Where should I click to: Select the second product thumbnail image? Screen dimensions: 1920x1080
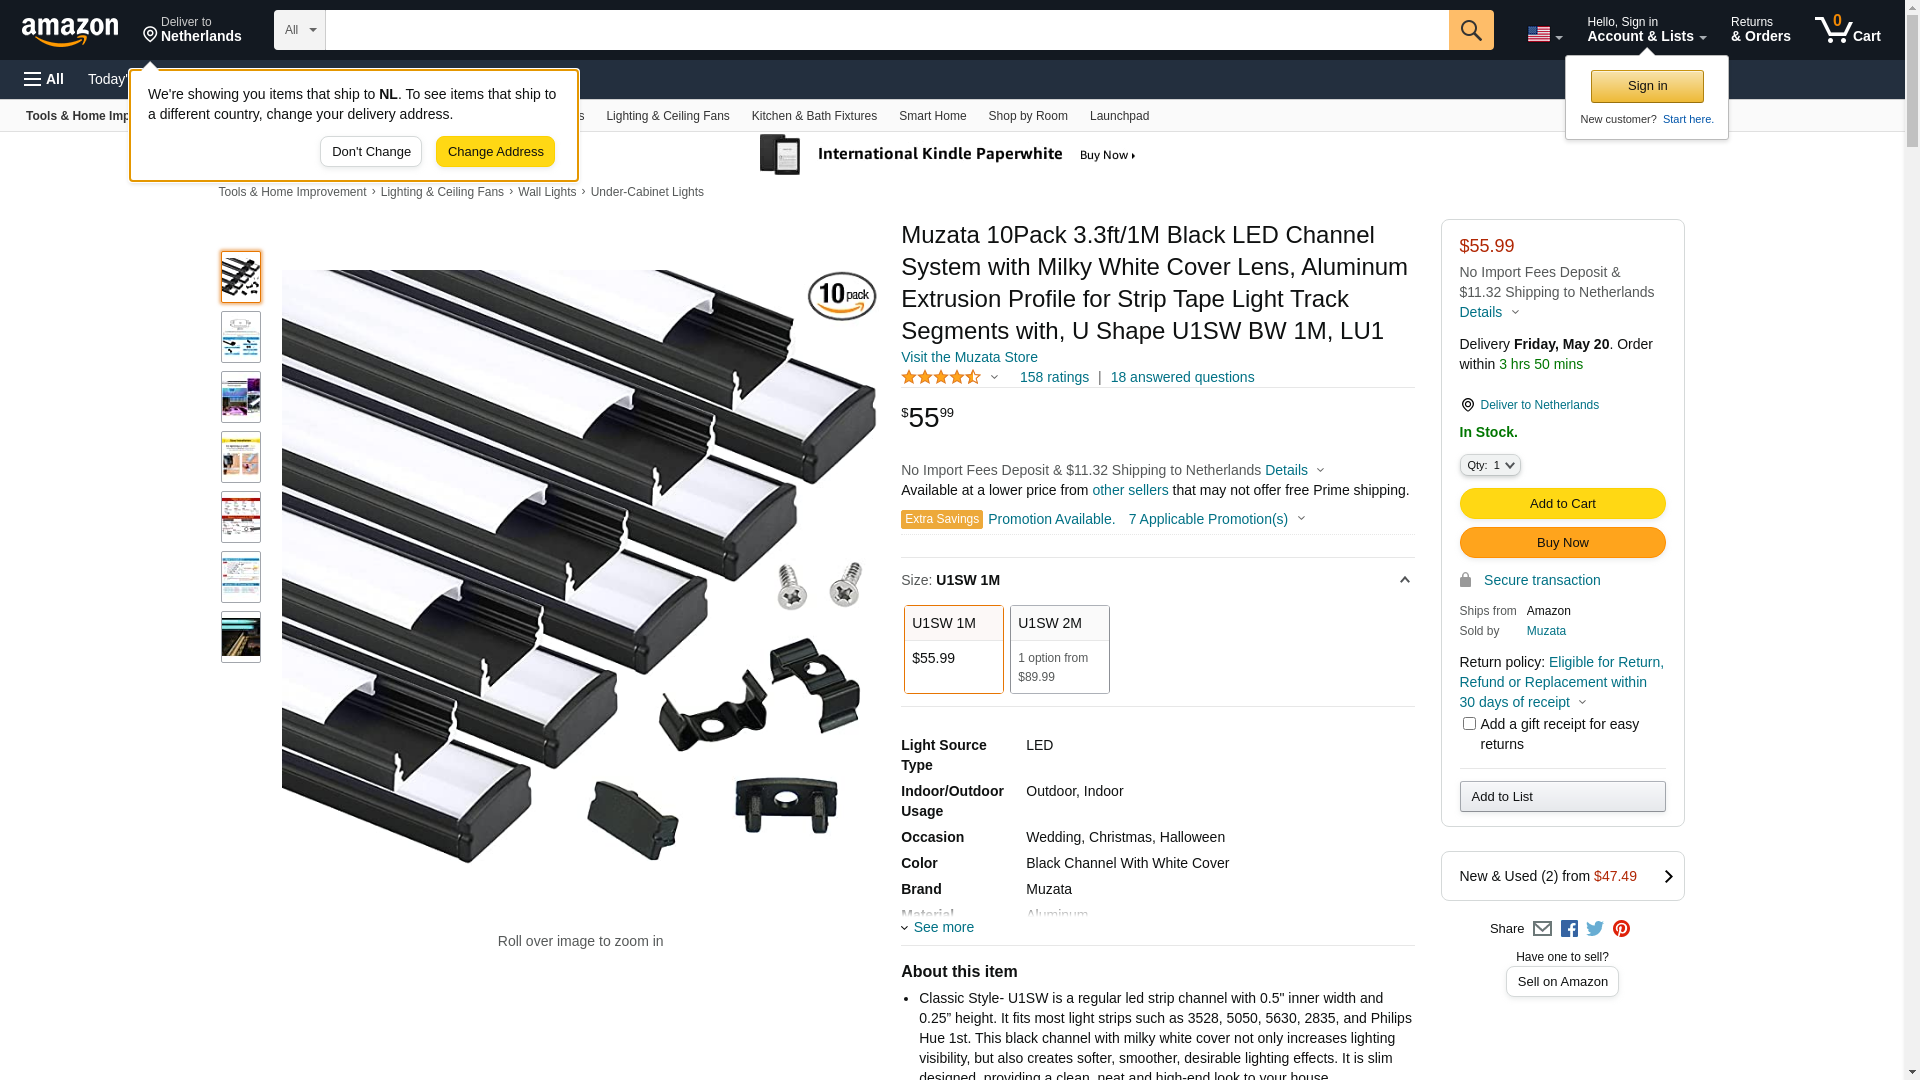coord(241,337)
